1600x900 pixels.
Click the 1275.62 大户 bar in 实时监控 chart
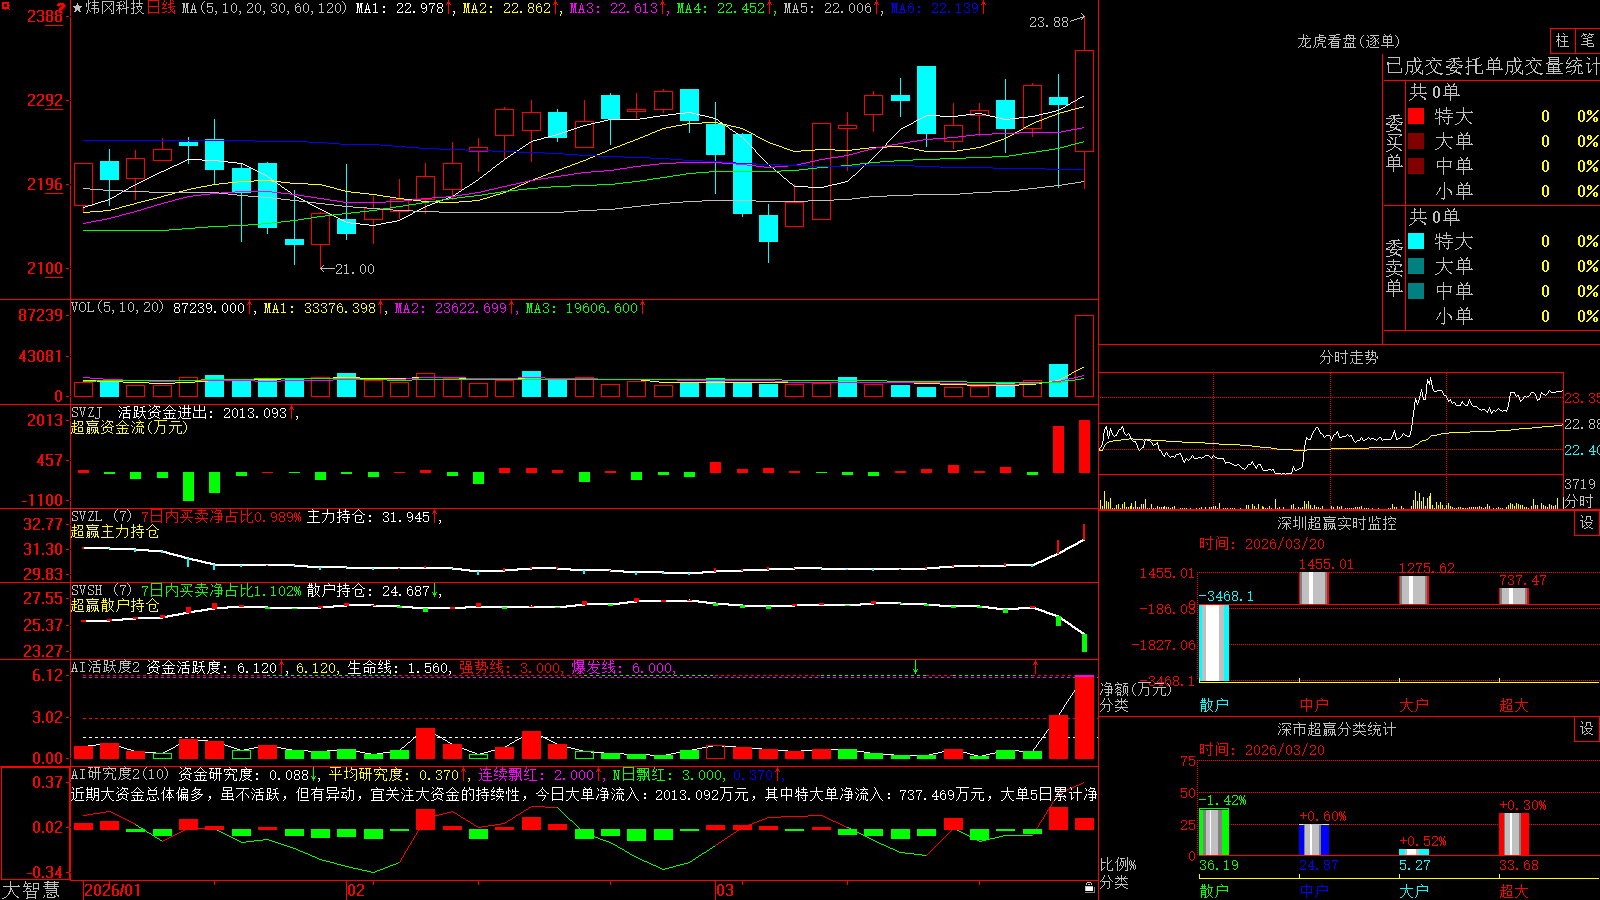pos(1414,590)
